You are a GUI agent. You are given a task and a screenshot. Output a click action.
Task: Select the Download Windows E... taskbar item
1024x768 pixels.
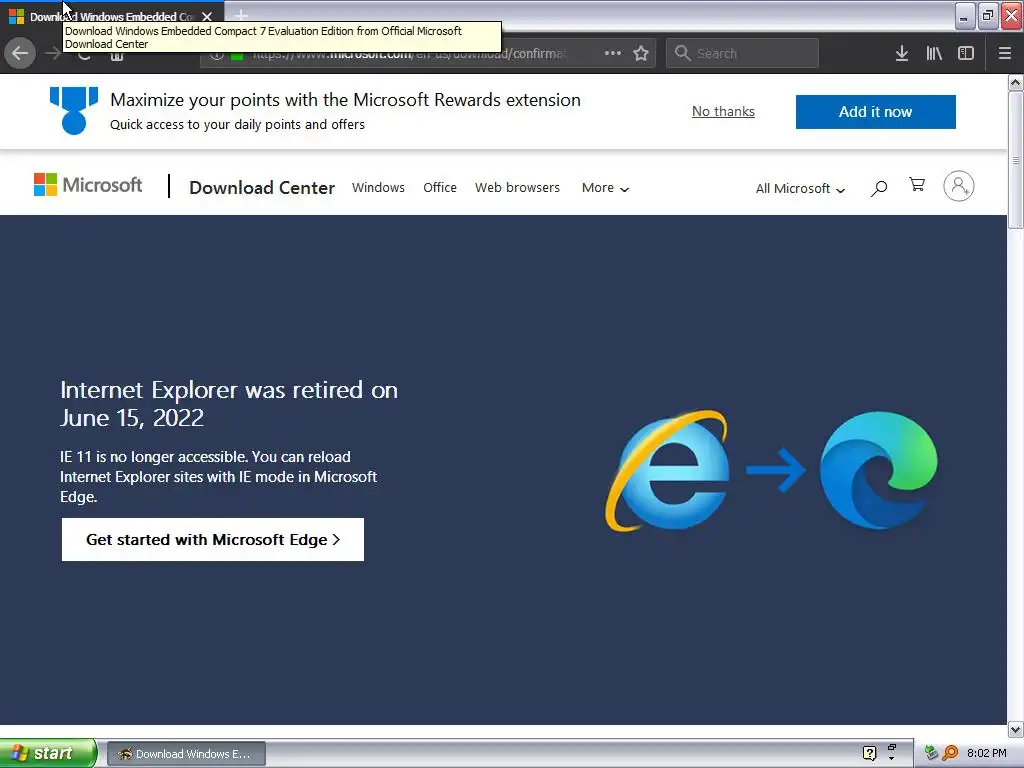186,754
